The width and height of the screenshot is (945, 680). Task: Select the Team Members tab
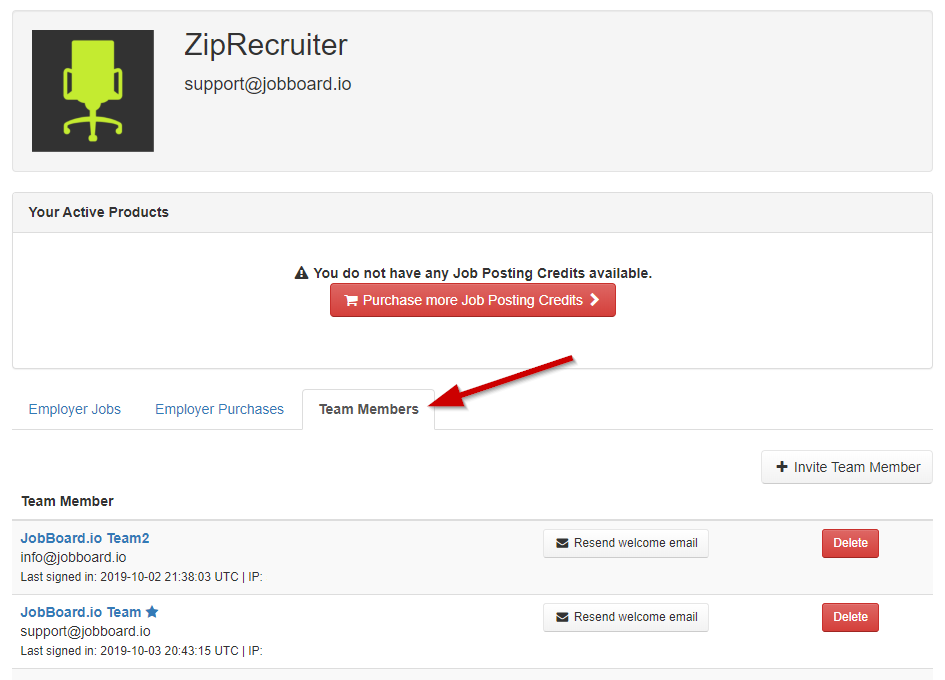pos(368,409)
